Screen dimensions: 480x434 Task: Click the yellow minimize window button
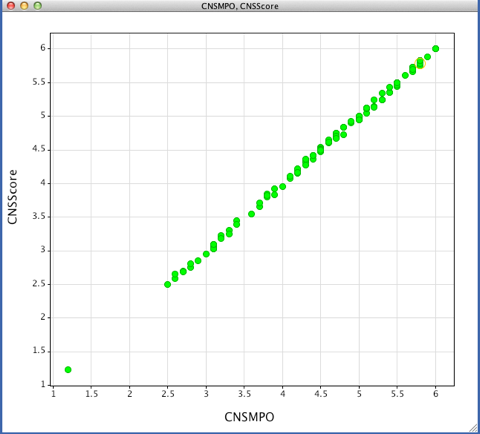24,6
